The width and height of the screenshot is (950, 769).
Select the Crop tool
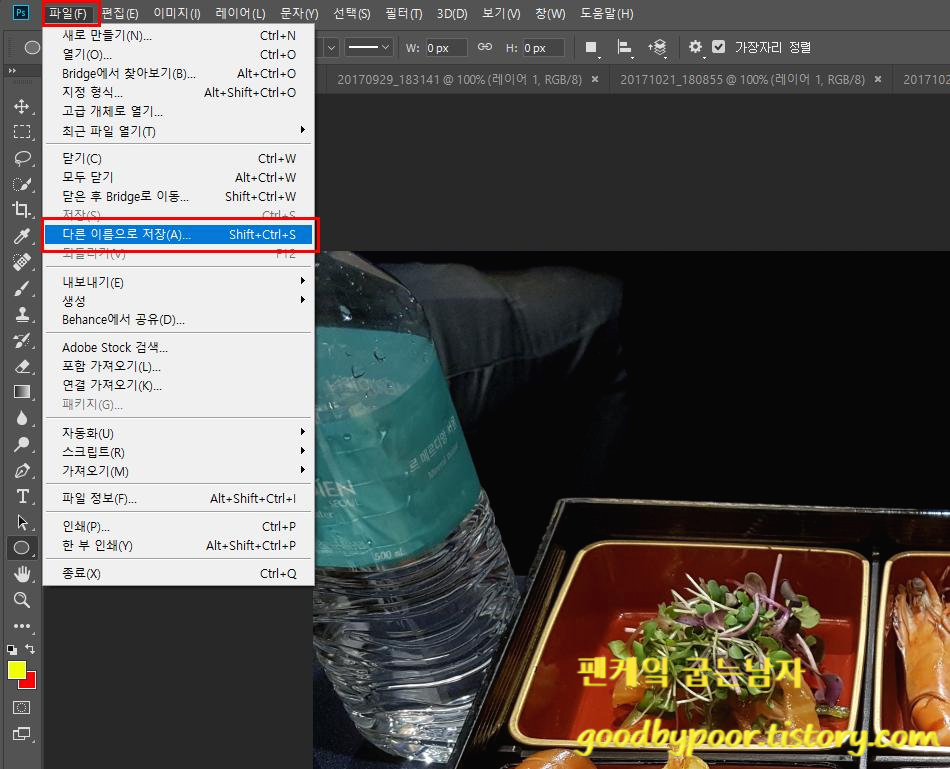[22, 210]
